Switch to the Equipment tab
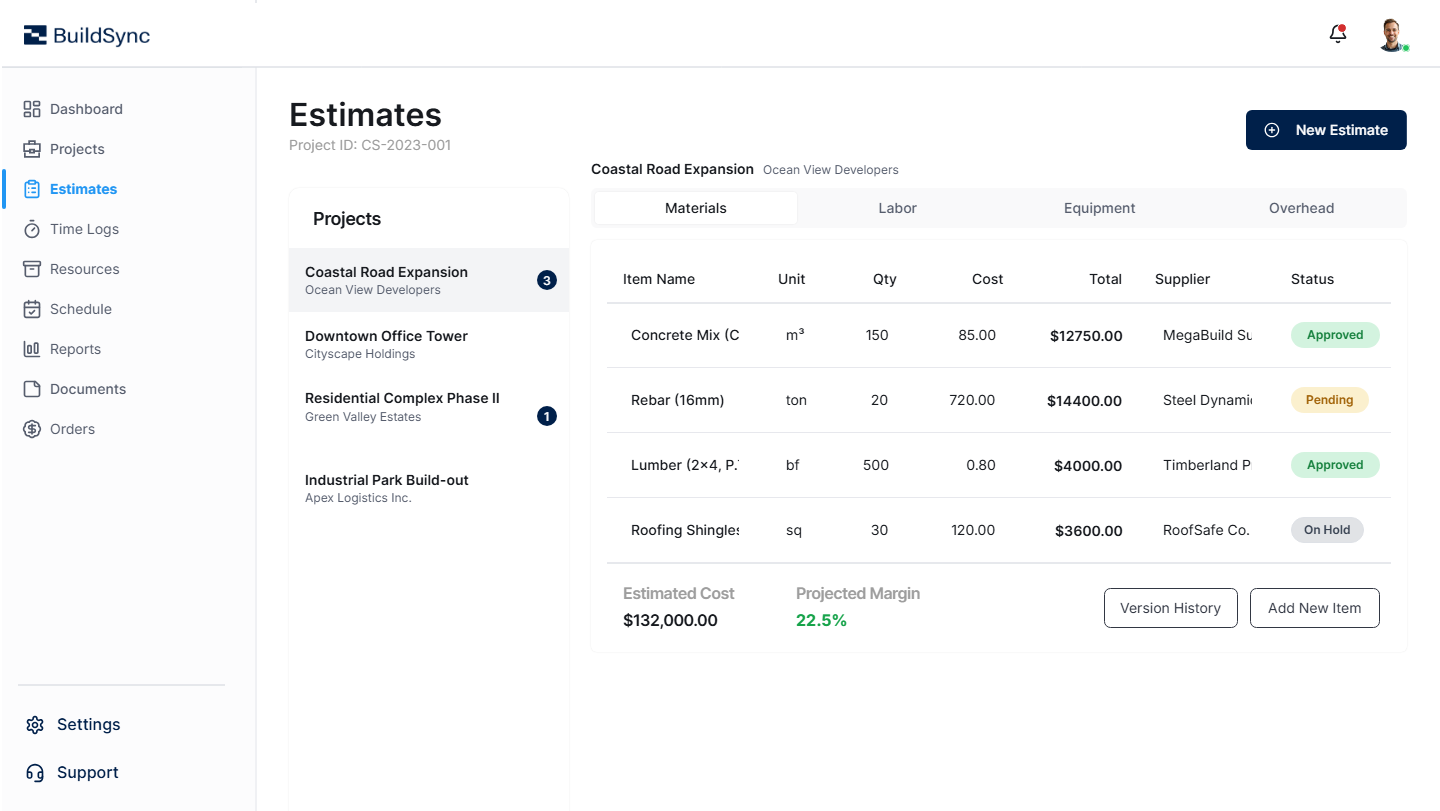This screenshot has width=1440, height=811. (1099, 207)
